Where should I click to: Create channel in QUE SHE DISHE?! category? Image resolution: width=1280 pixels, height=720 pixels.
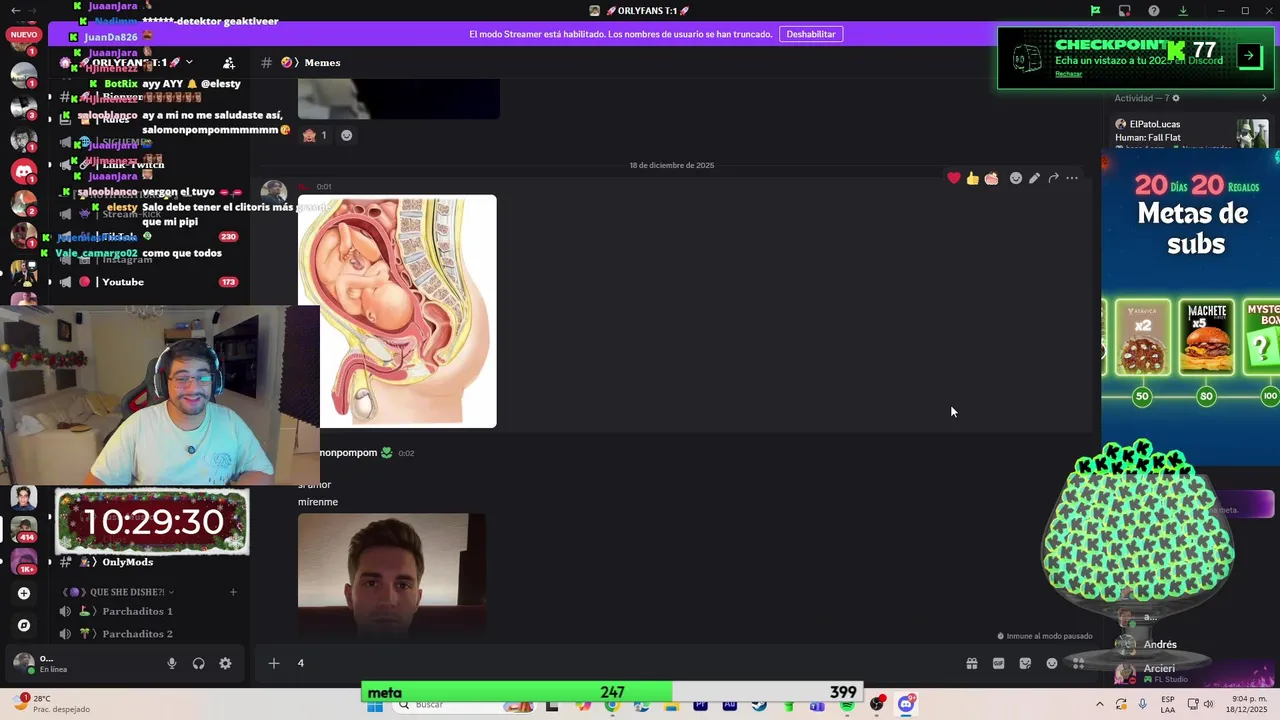pos(233,592)
